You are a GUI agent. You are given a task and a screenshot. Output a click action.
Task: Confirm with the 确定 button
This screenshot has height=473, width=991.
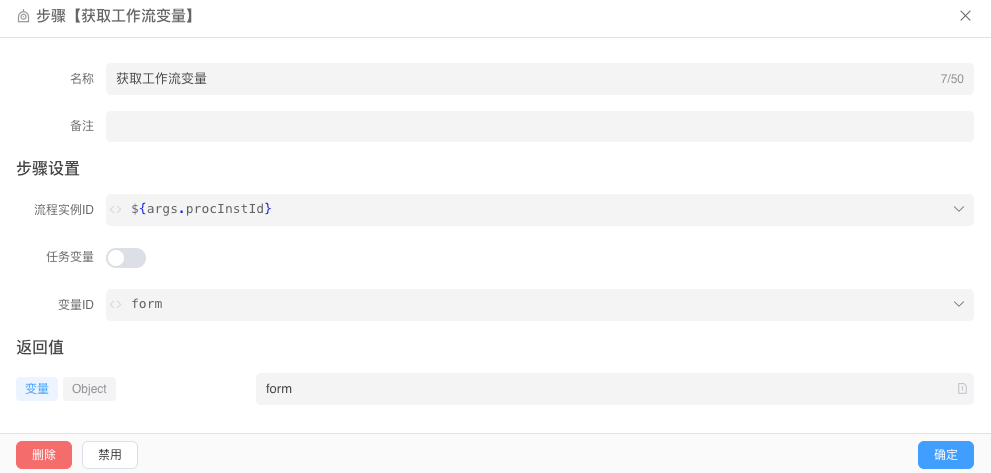(945, 455)
